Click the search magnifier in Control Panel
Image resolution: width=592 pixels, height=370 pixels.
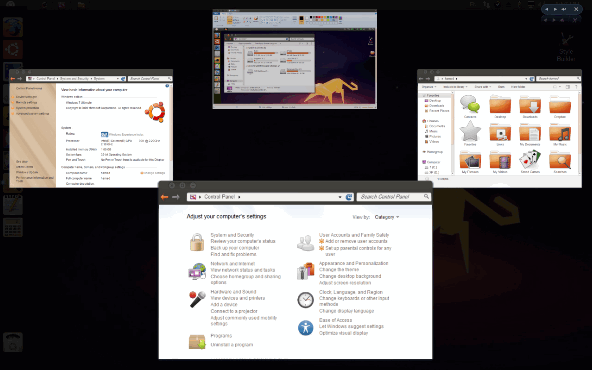pyautogui.click(x=426, y=196)
